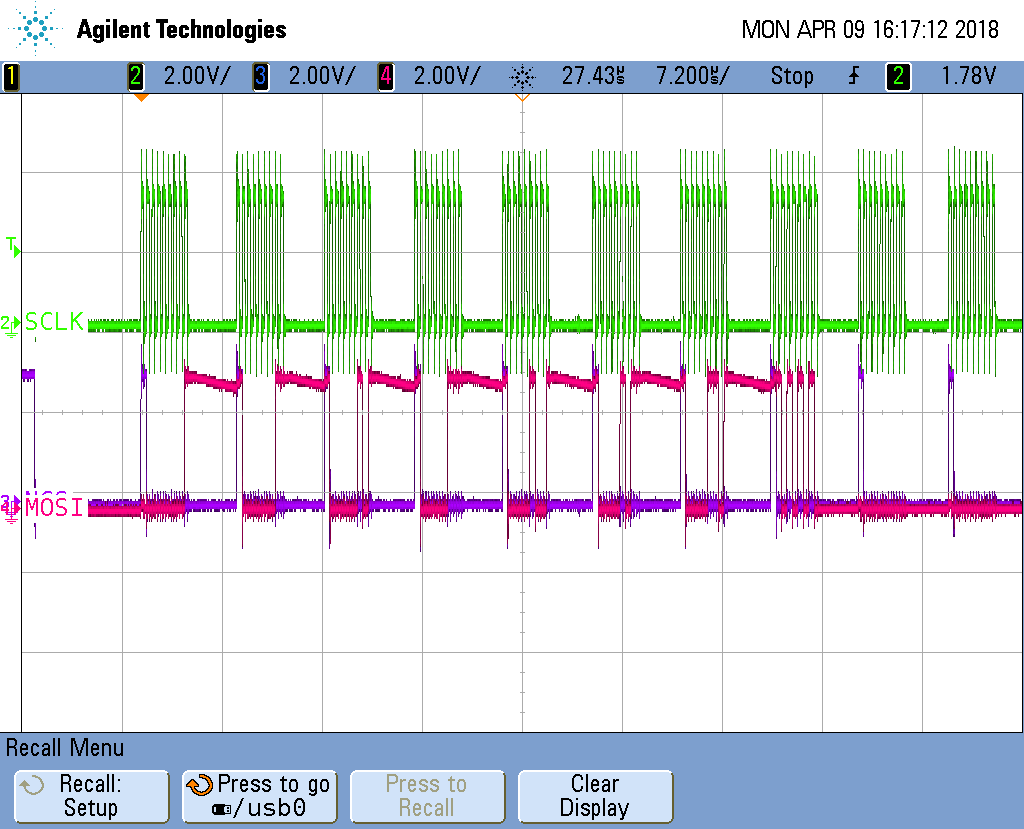The width and height of the screenshot is (1024, 829).
Task: Click the channel 3 scale value 2.00V/
Action: tap(322, 76)
